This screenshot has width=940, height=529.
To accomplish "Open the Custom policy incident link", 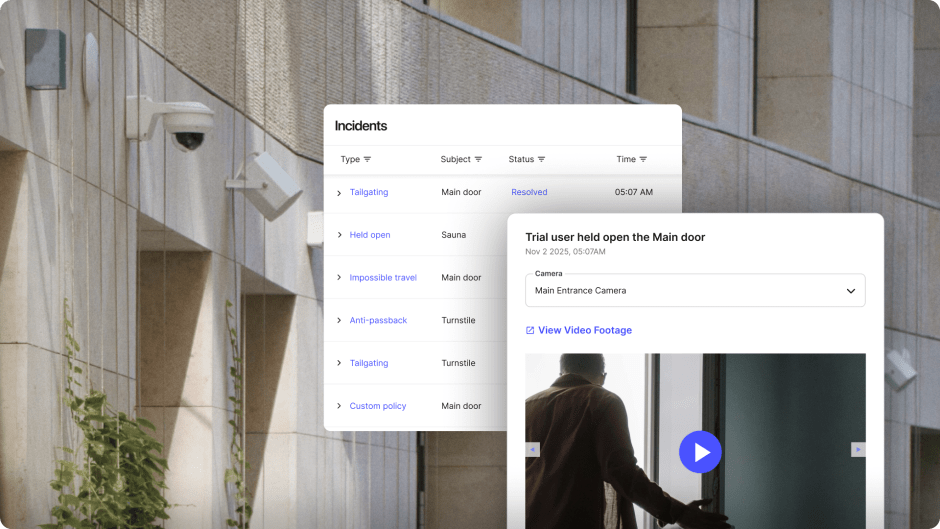I will click(x=378, y=406).
